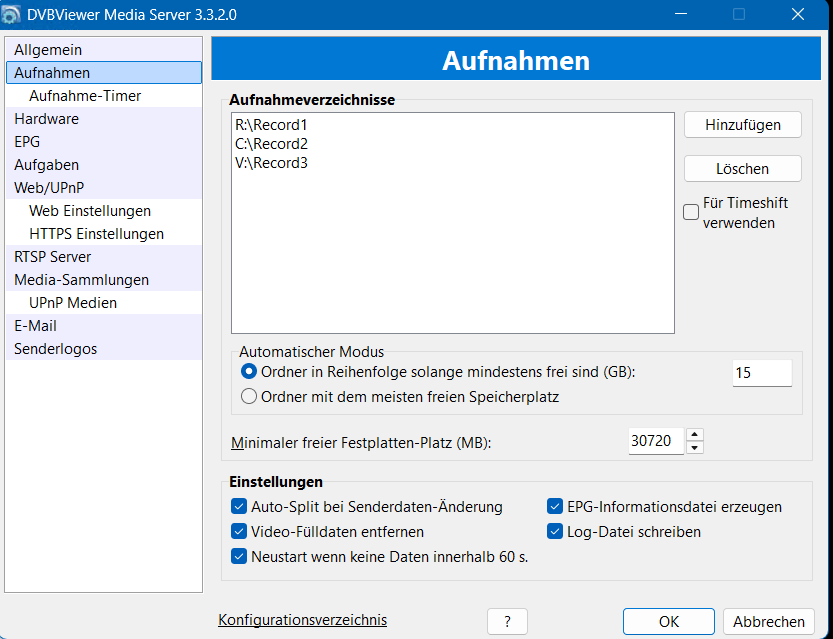Open the Konfigurationsverzeichnis link

[x=302, y=620]
